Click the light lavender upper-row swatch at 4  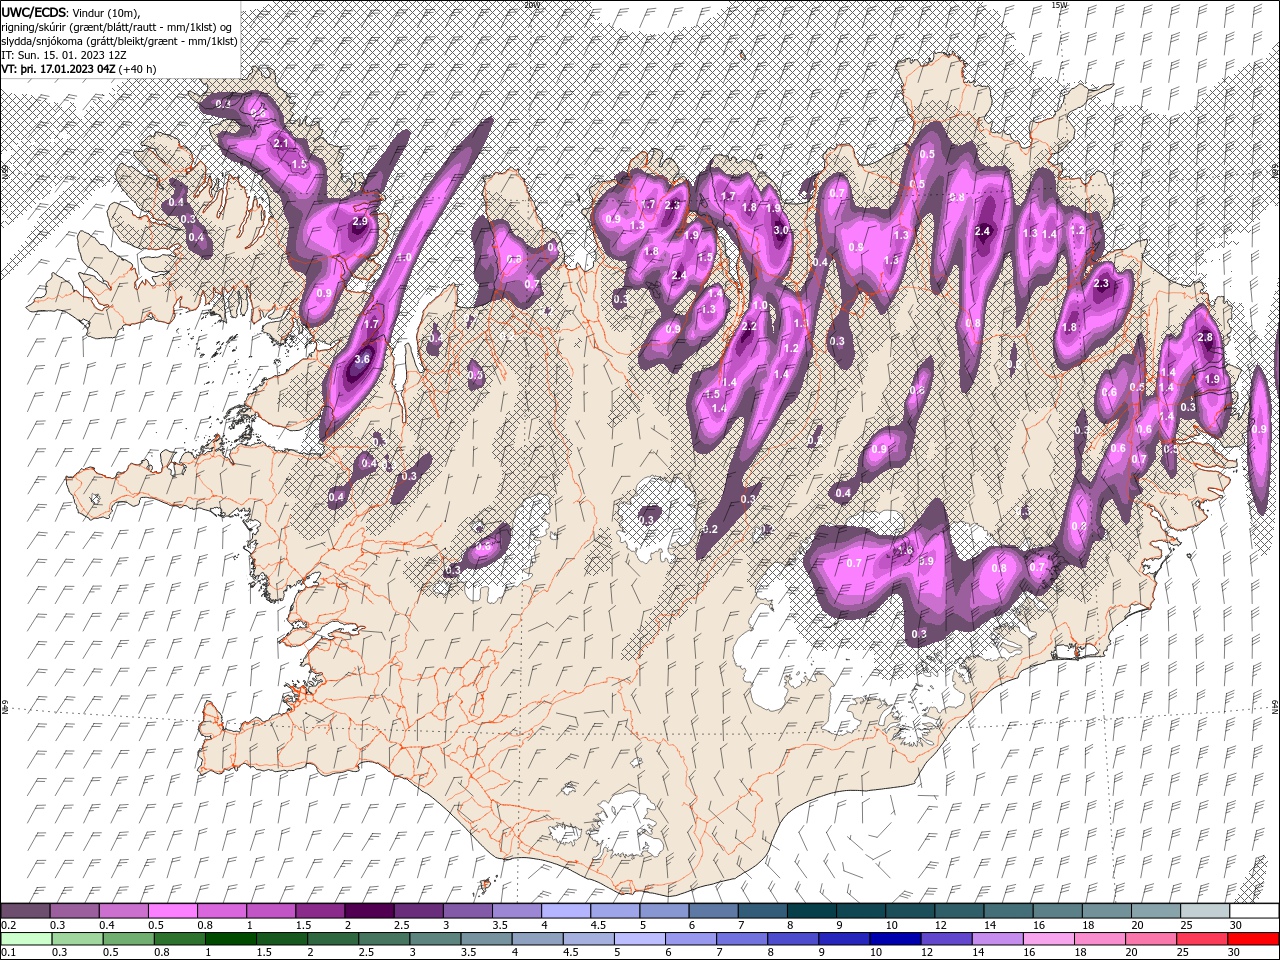(x=565, y=911)
